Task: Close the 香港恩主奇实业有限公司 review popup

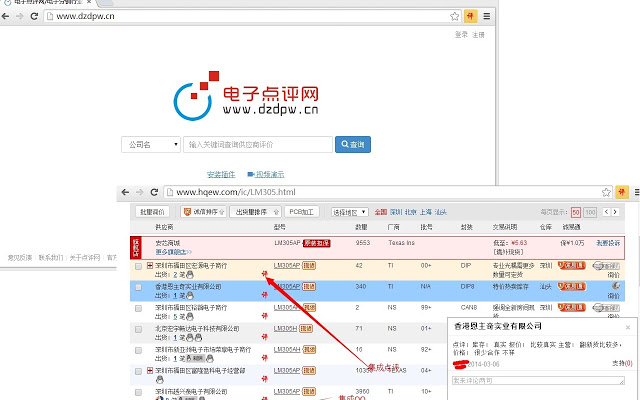Action: (x=628, y=327)
